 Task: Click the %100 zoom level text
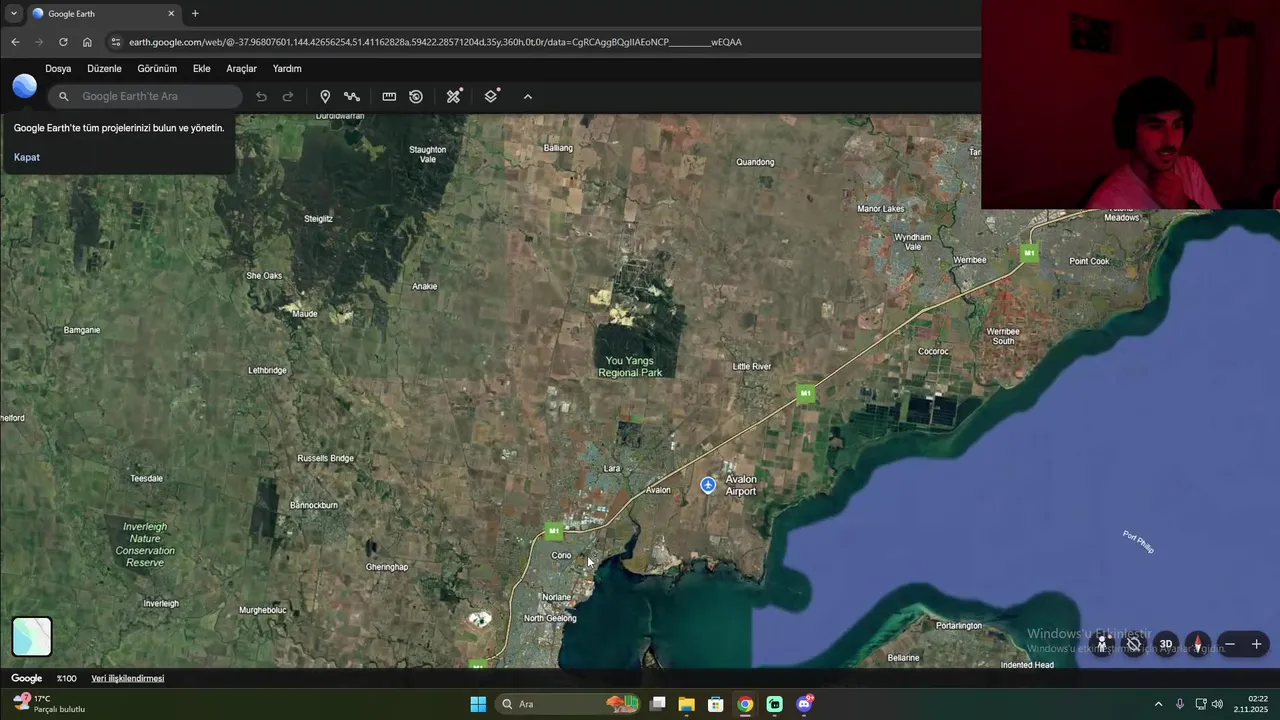pyautogui.click(x=66, y=678)
